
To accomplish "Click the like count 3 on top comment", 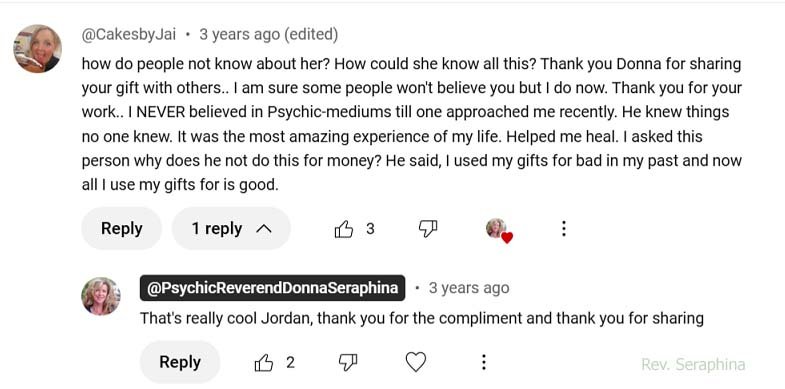I will (x=370, y=229).
